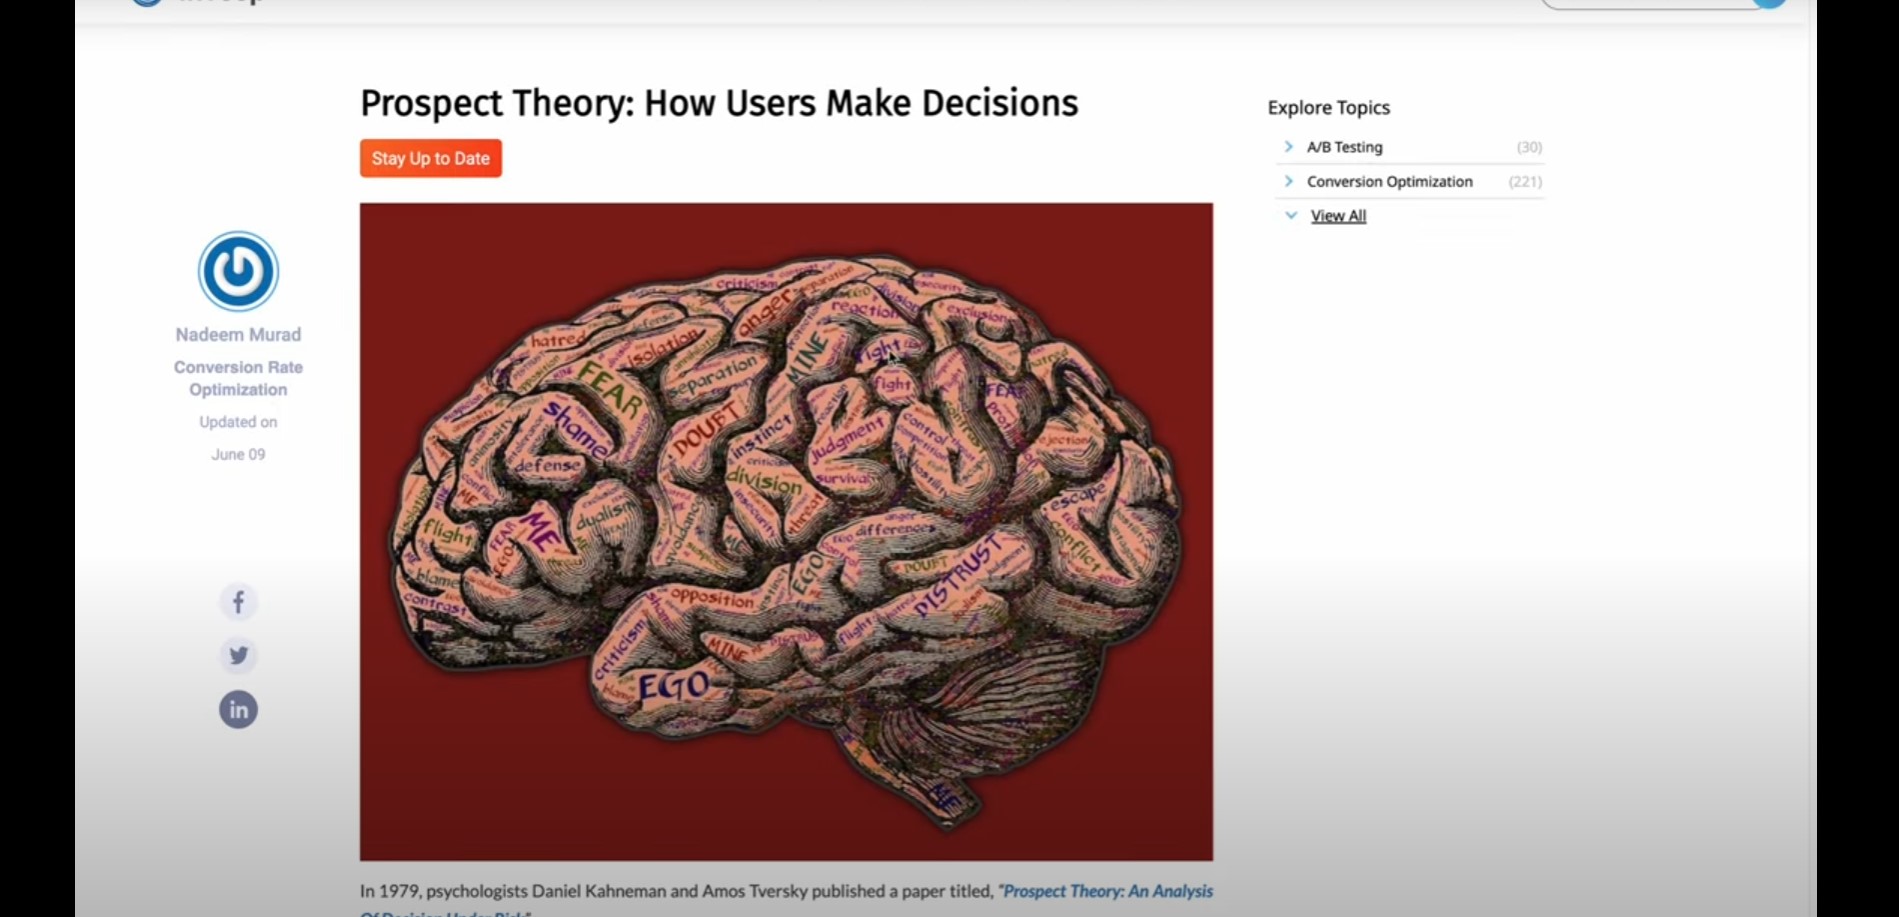Click the View All topics link
The image size is (1899, 917).
tap(1338, 216)
